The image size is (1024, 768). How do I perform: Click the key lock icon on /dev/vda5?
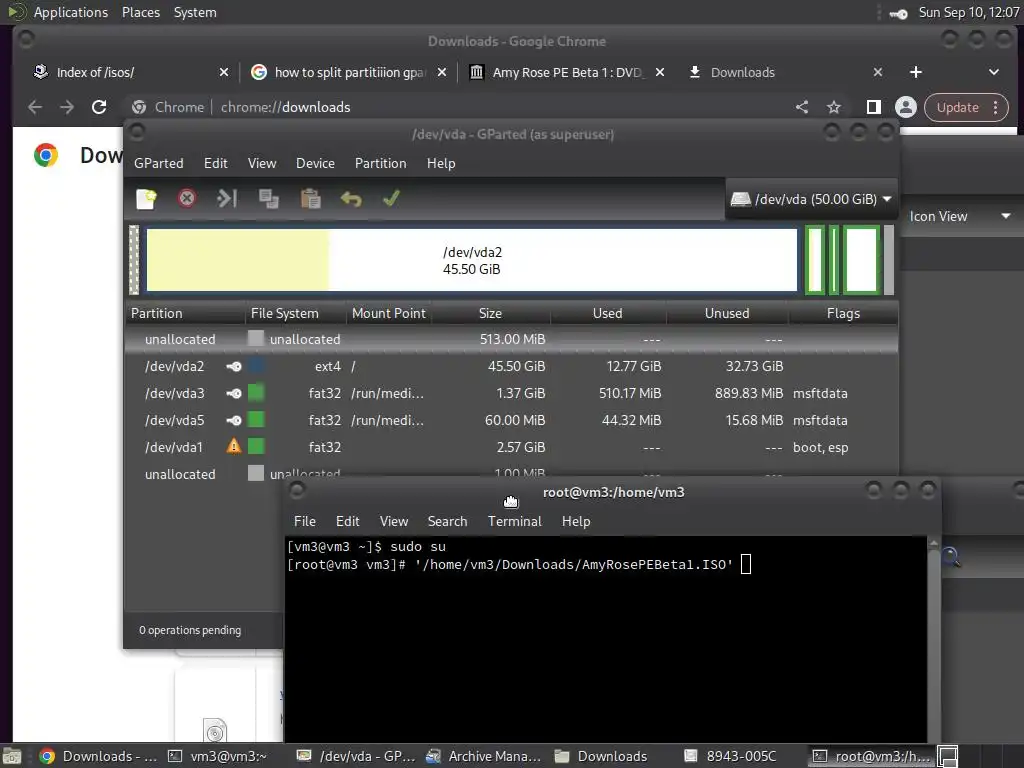tap(234, 420)
